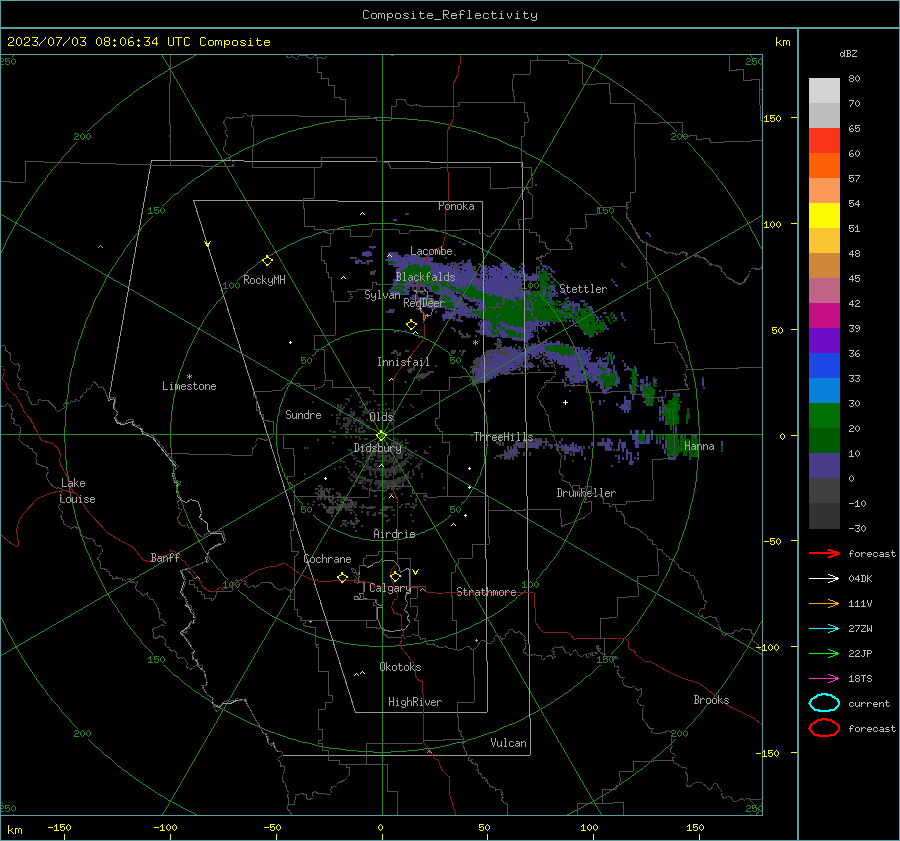Image resolution: width=900 pixels, height=841 pixels.
Task: Click the cyan 'current' ellipse legend icon
Action: tap(824, 703)
